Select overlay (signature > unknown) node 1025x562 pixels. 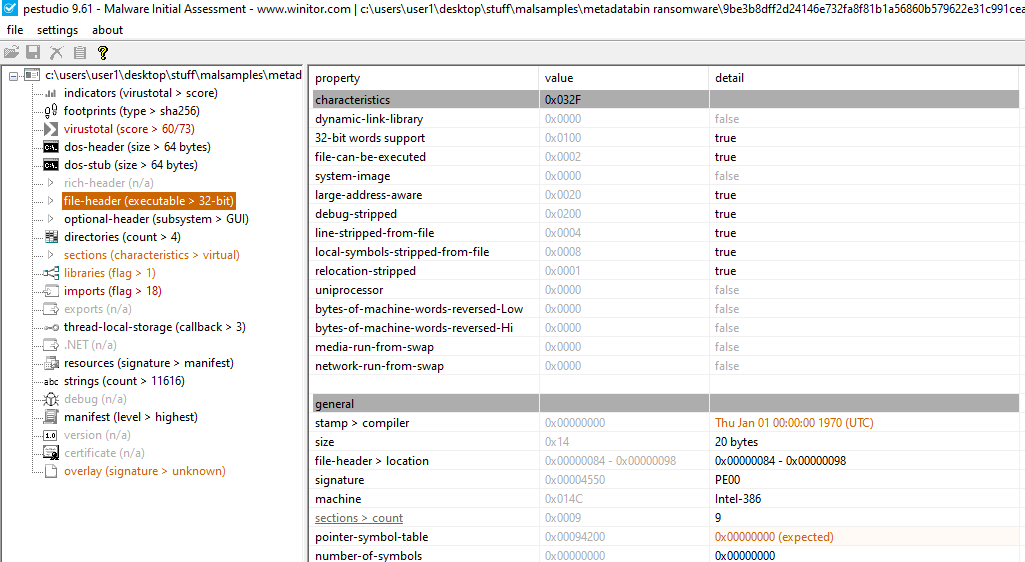[x=144, y=471]
